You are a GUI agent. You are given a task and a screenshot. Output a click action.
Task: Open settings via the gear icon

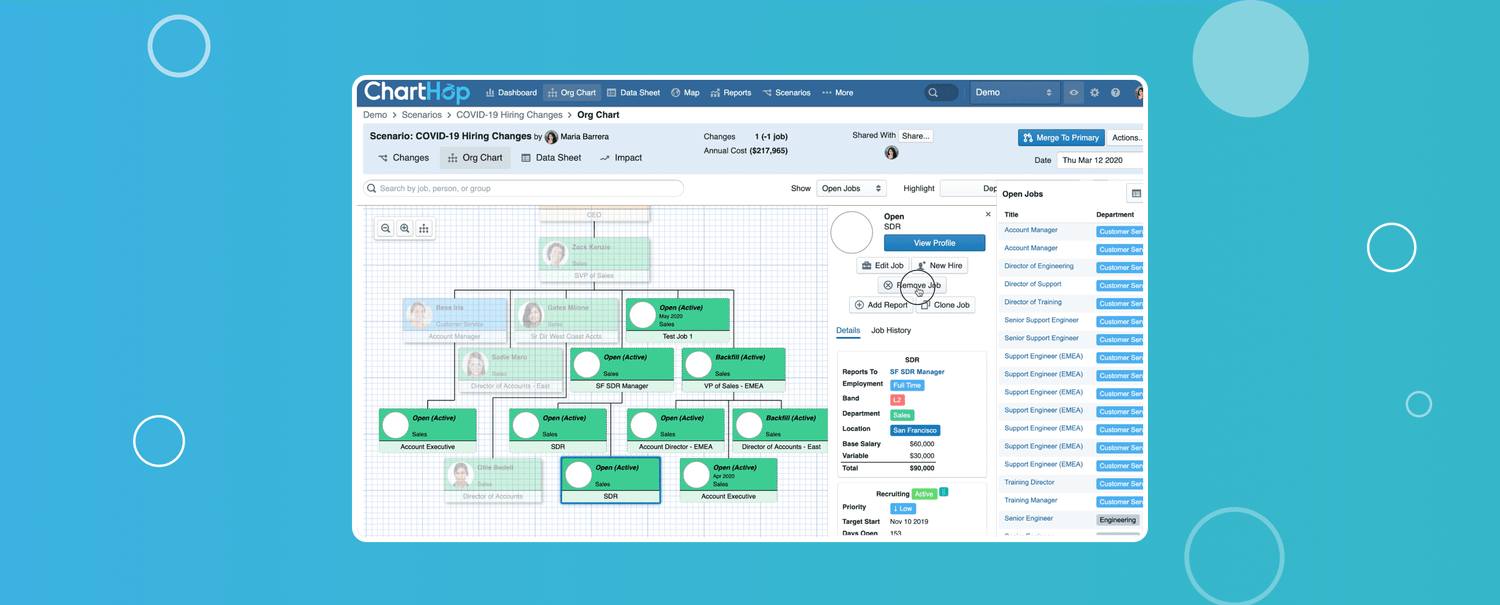1095,93
